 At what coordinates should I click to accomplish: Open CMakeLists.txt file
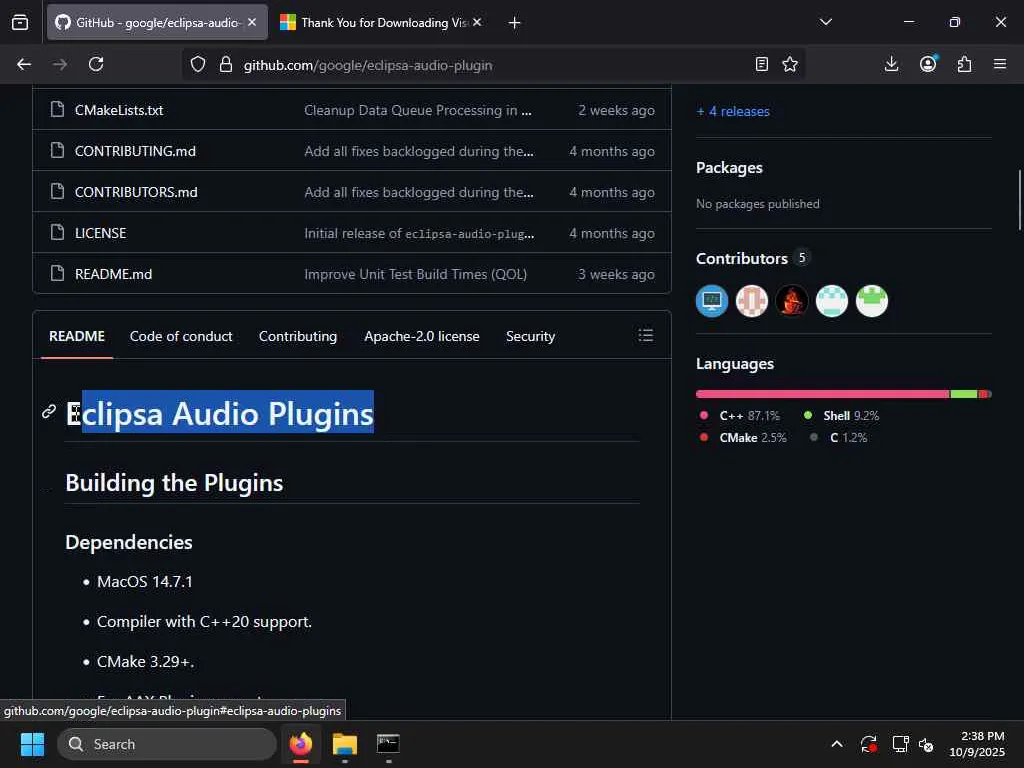click(119, 110)
